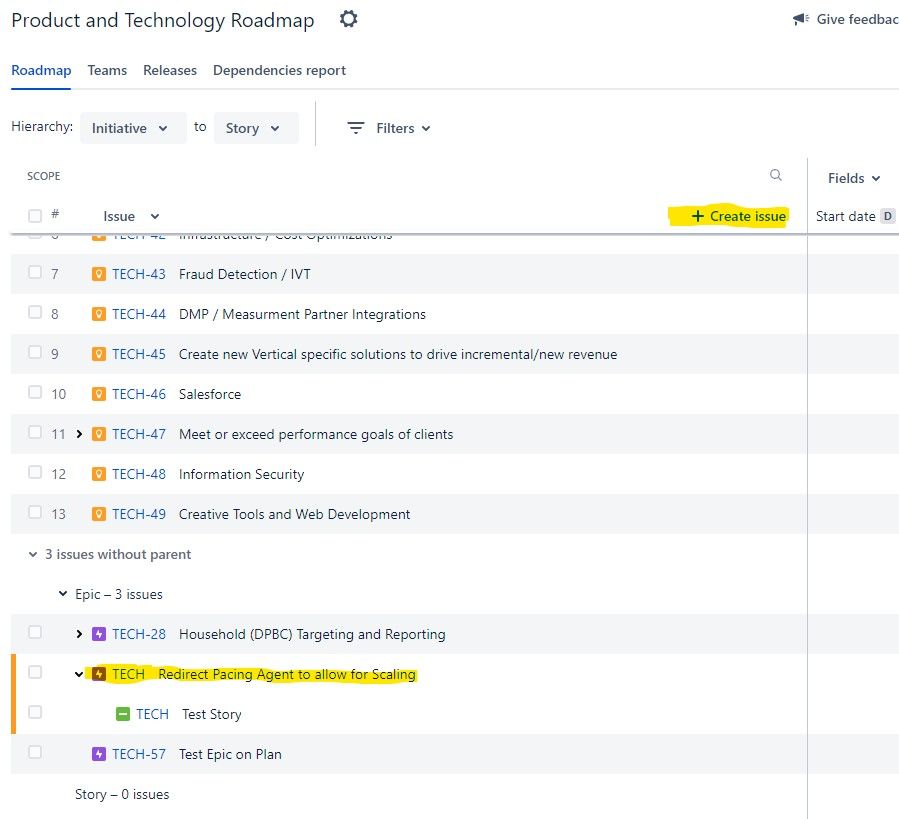The width and height of the screenshot is (899, 819).
Task: Select the Salesforce row checkbox
Action: coord(35,392)
